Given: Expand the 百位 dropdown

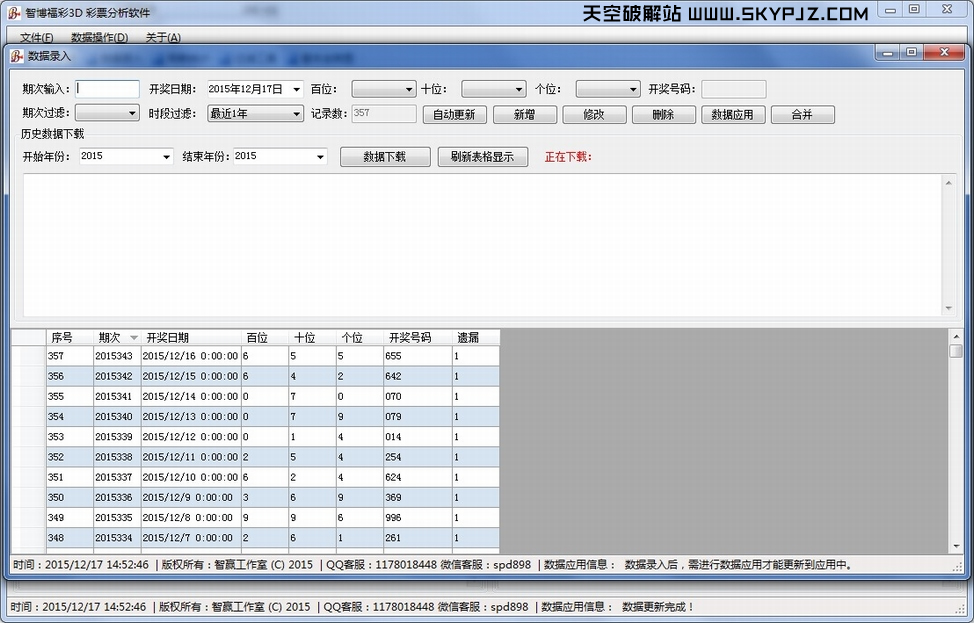Looking at the screenshot, I should tap(409, 89).
